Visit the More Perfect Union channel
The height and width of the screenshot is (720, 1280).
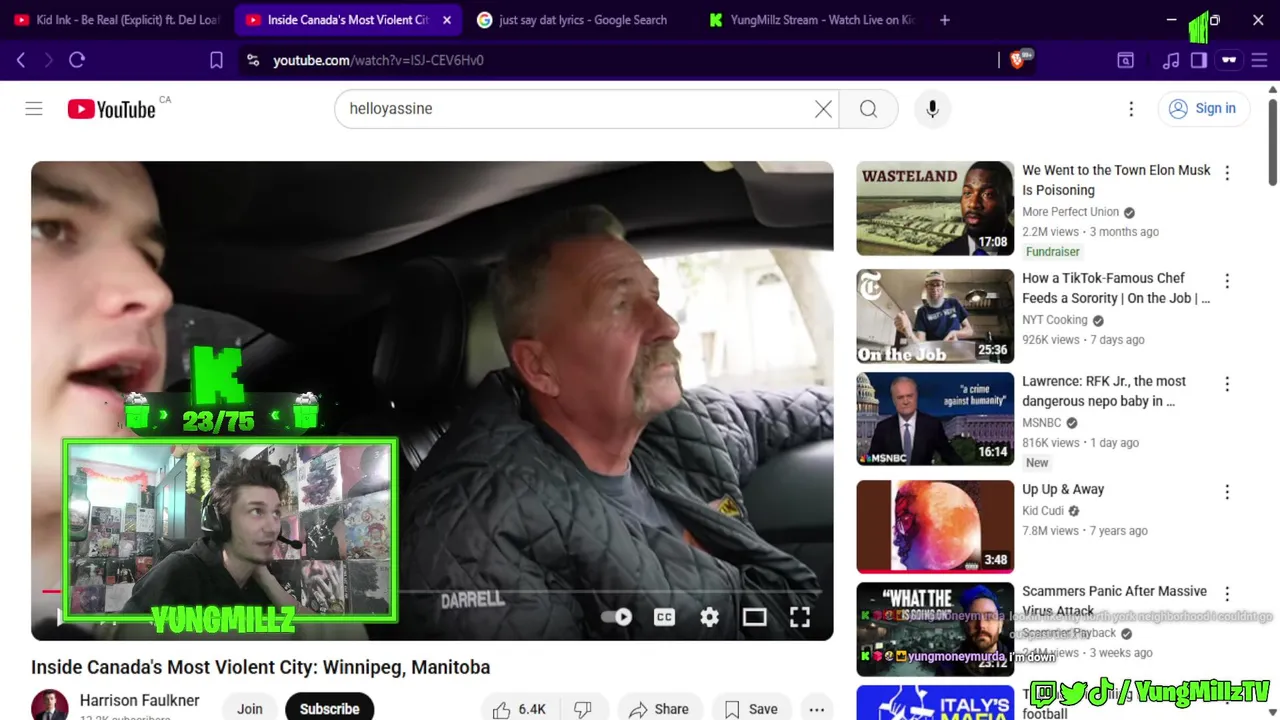1070,212
